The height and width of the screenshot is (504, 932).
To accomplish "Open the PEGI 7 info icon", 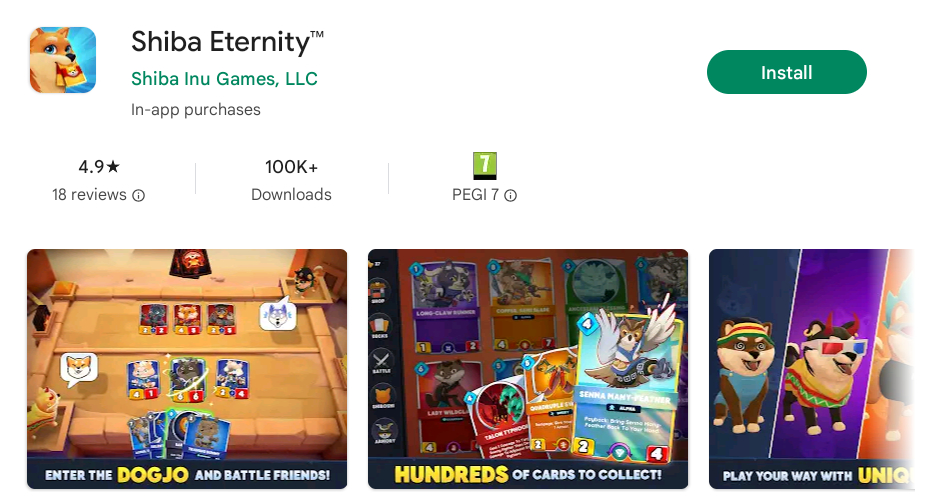I will point(511,196).
